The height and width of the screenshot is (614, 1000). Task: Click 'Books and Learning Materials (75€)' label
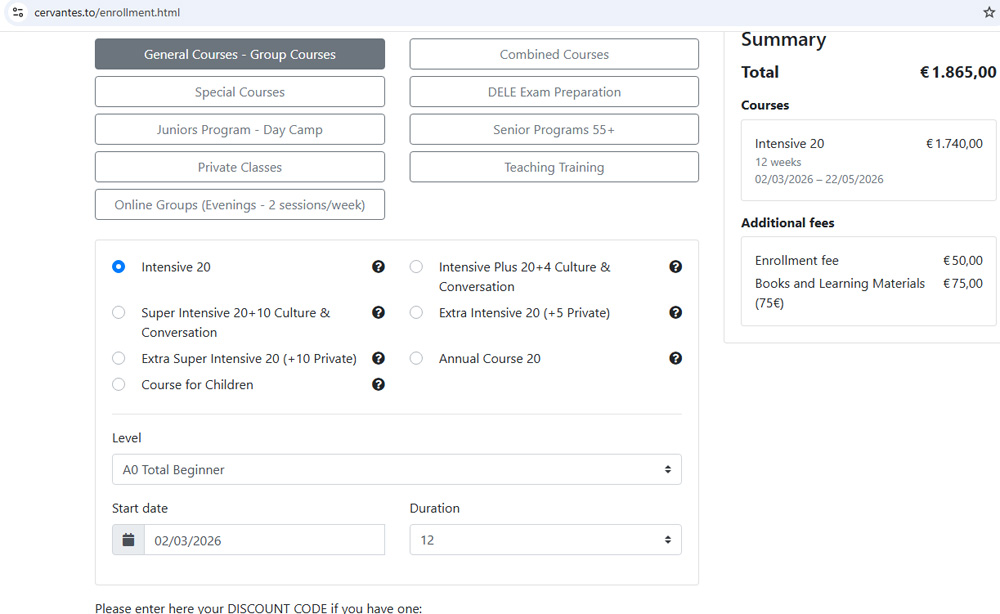(x=840, y=293)
